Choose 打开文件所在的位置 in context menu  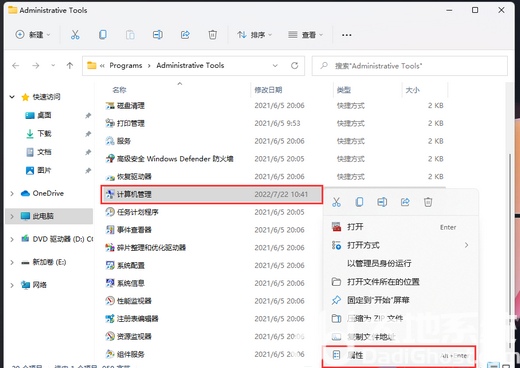pos(401,282)
